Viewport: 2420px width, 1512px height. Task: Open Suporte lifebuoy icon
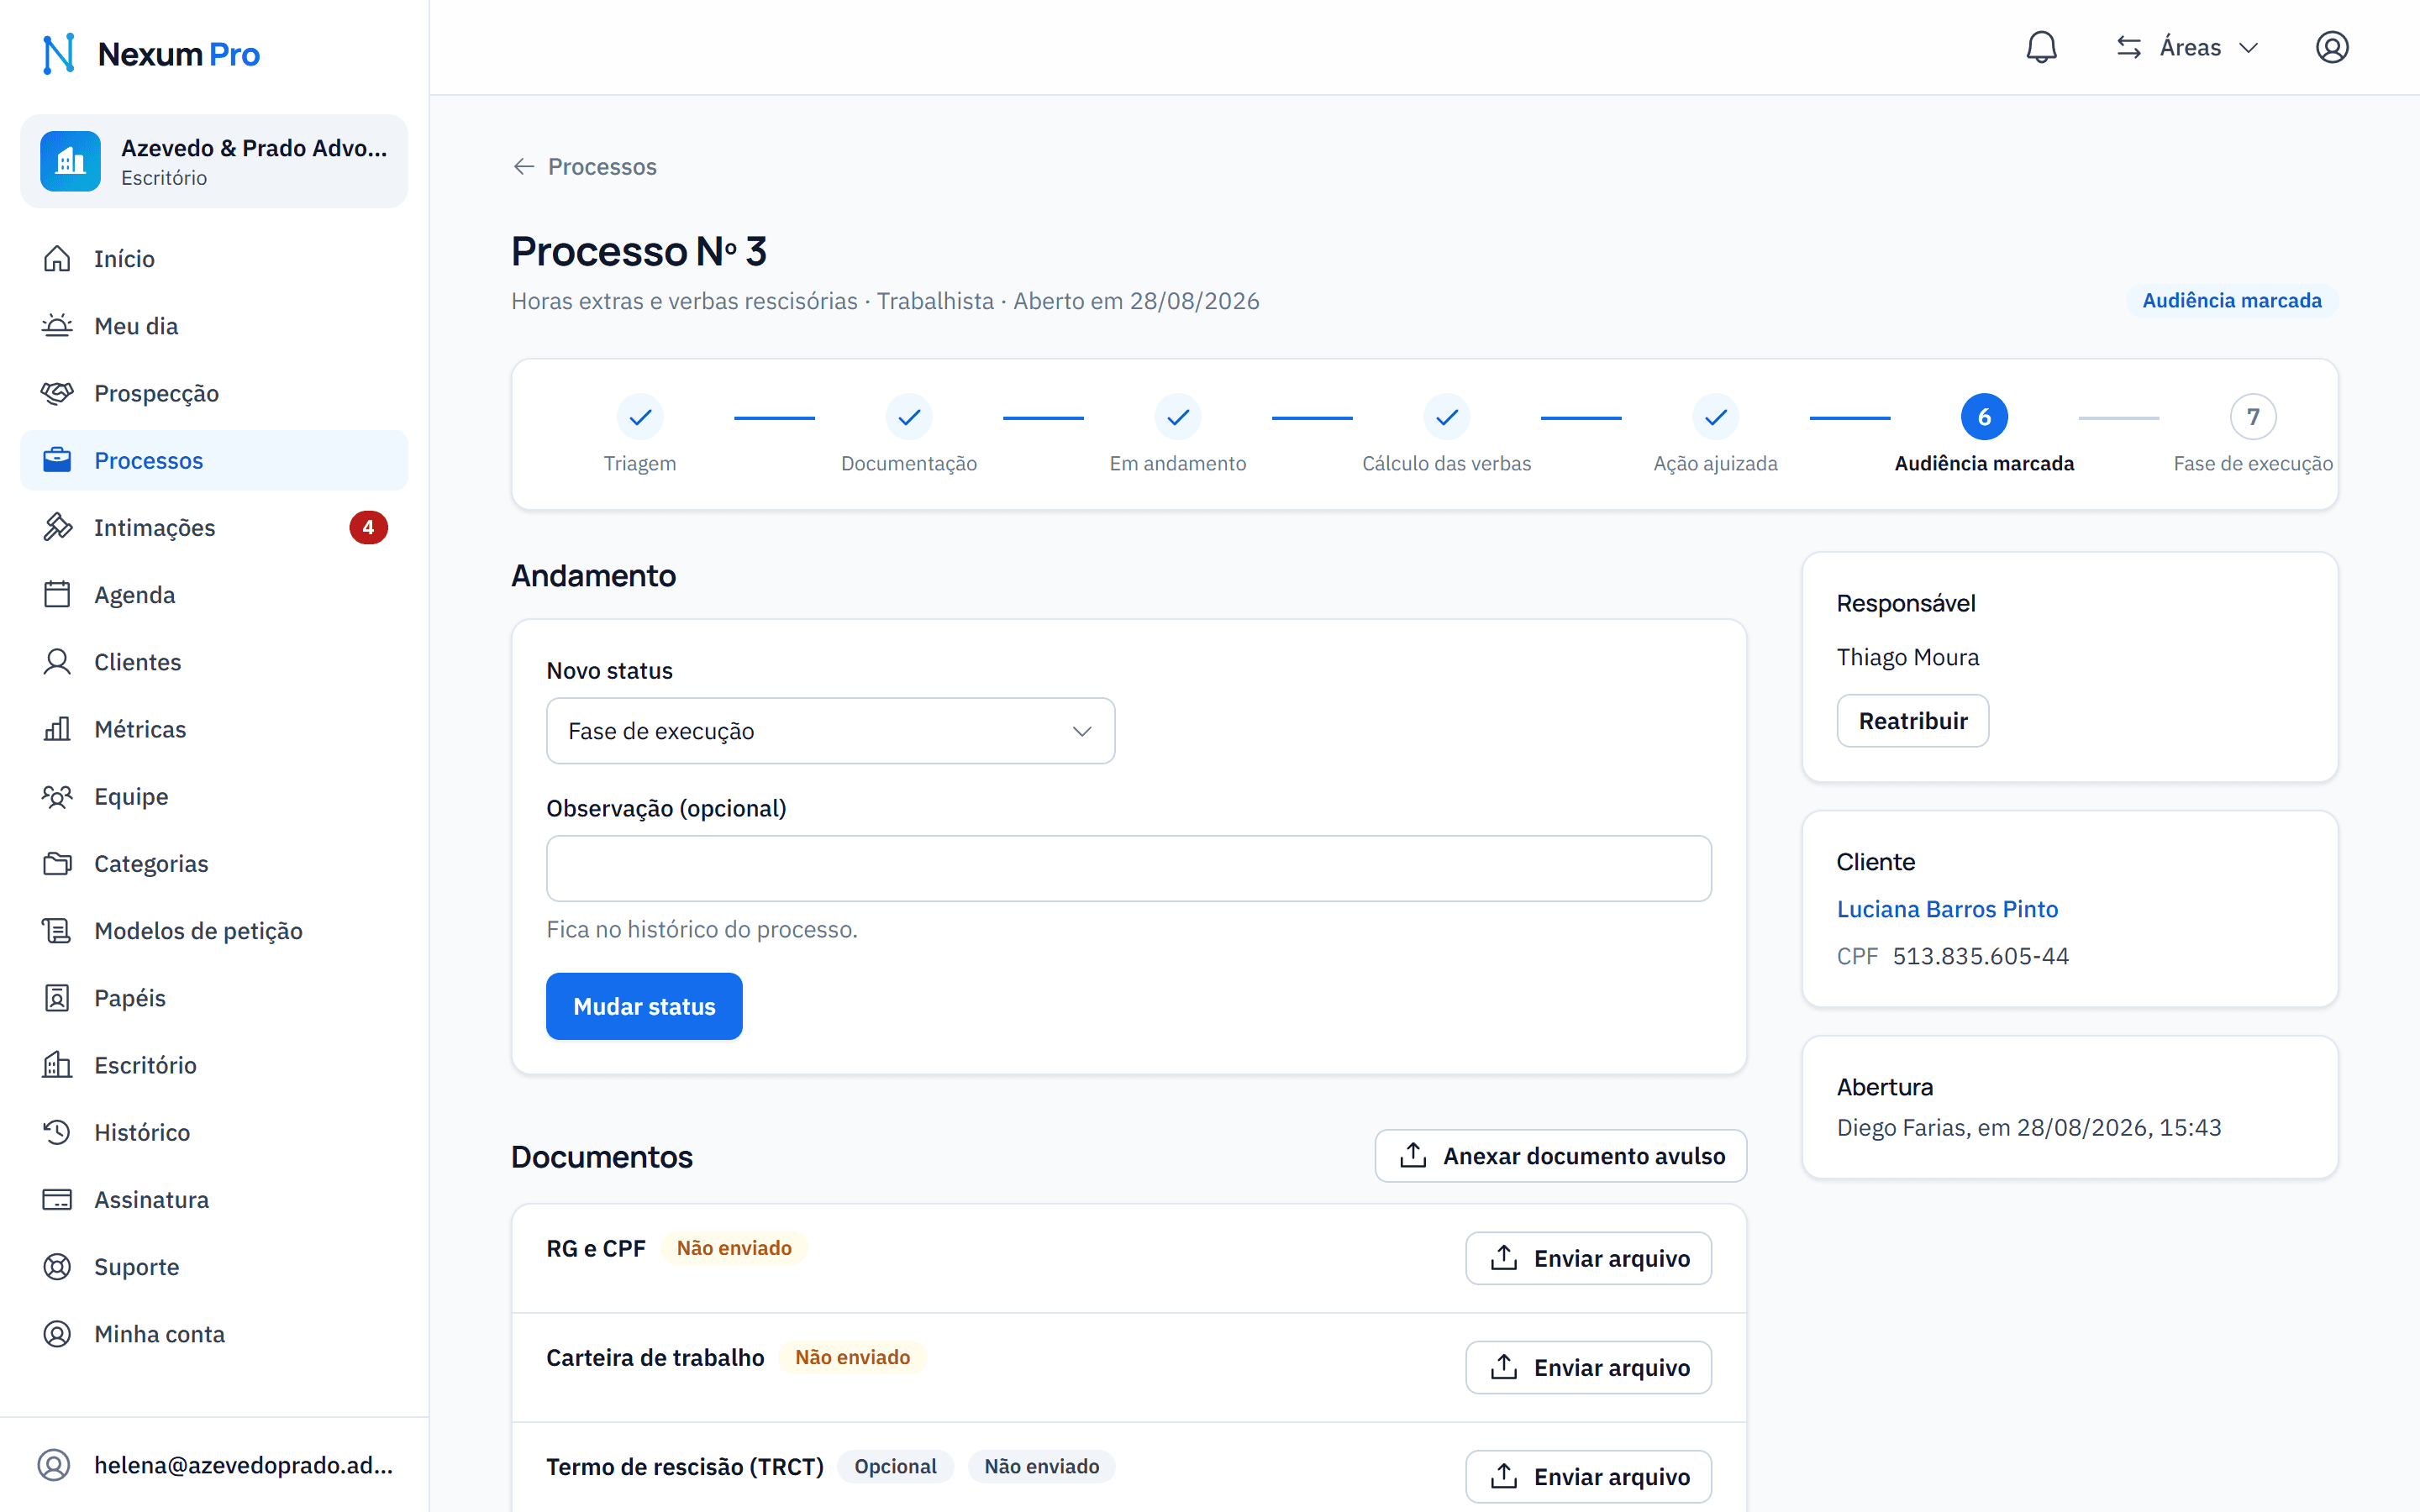click(x=57, y=1267)
